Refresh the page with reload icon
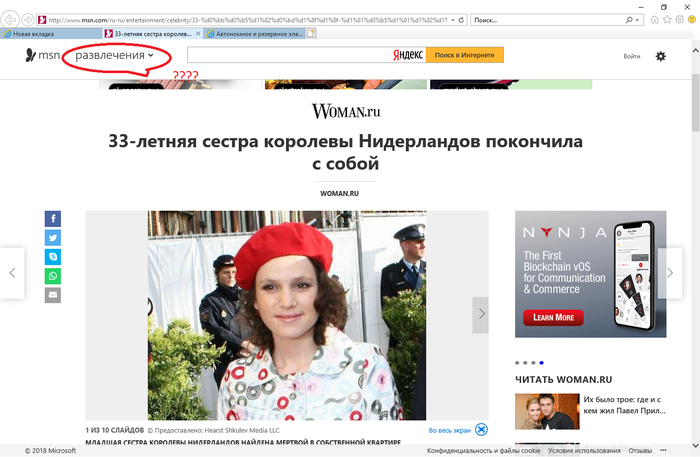Image resolution: width=700 pixels, height=457 pixels. point(461,20)
